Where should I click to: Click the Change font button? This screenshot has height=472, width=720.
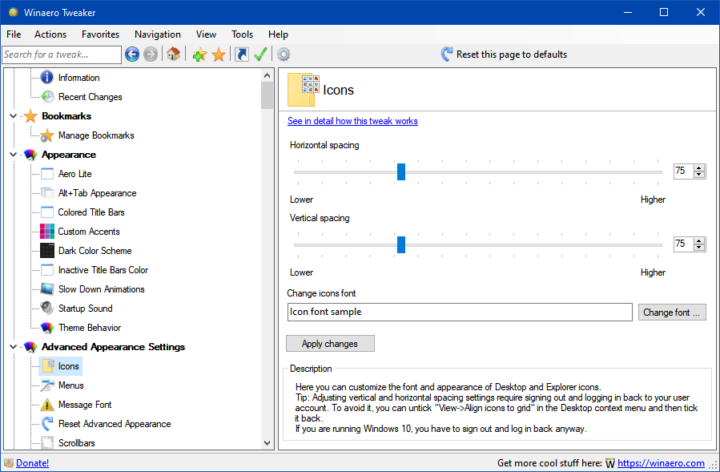click(672, 312)
